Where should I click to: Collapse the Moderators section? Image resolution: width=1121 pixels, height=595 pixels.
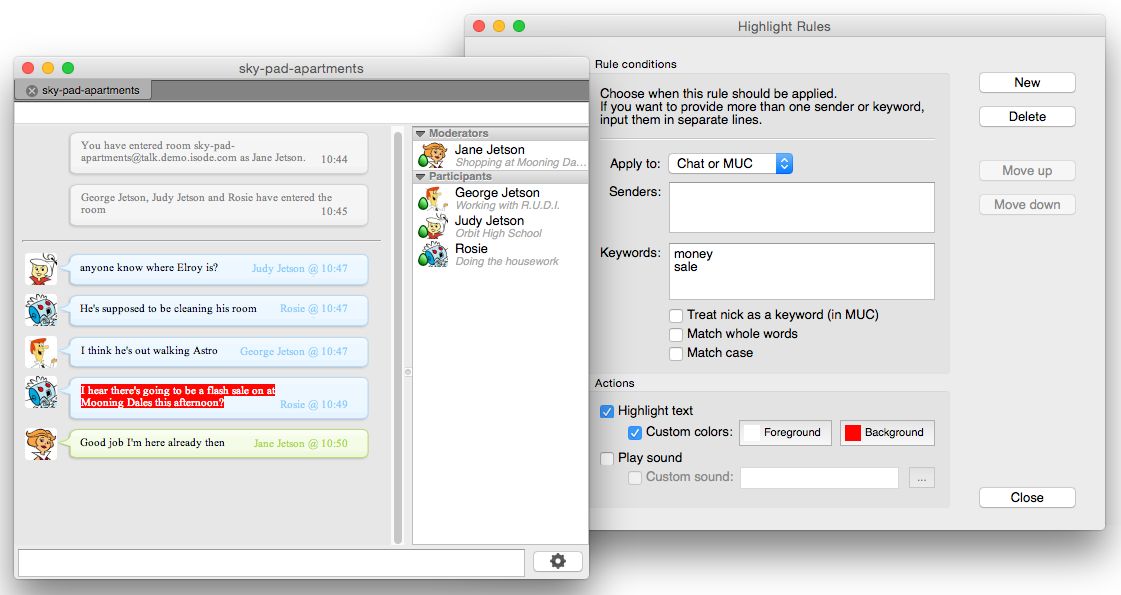point(420,132)
